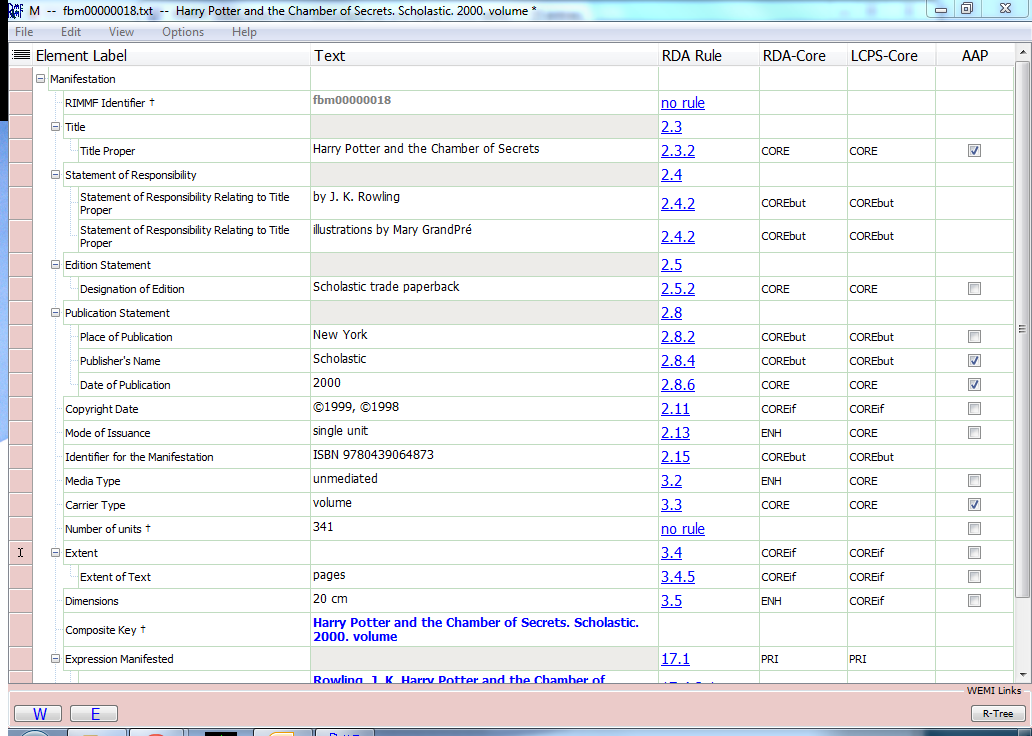
Task: Click Title Proper text field
Action: [x=484, y=151]
